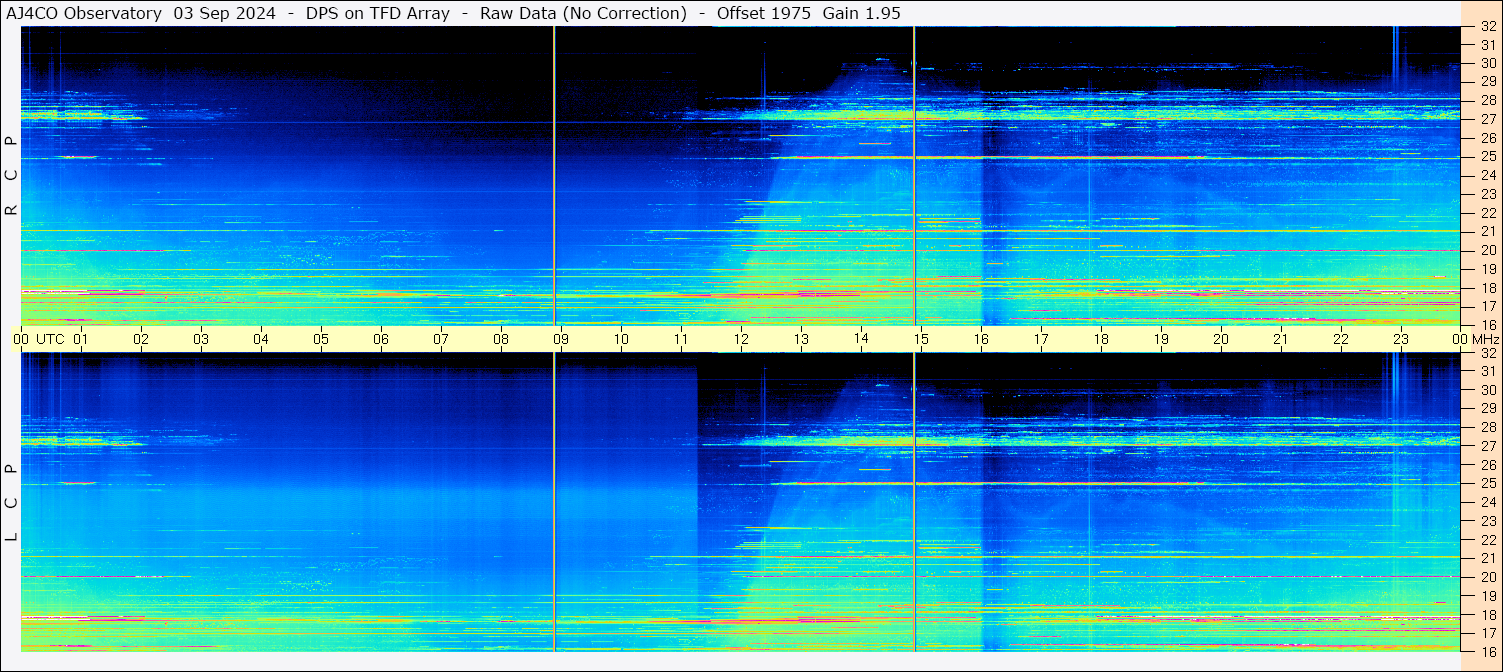This screenshot has width=1503, height=672.
Task: Click the "AJ4CO Observatory" title text
Action: point(83,13)
